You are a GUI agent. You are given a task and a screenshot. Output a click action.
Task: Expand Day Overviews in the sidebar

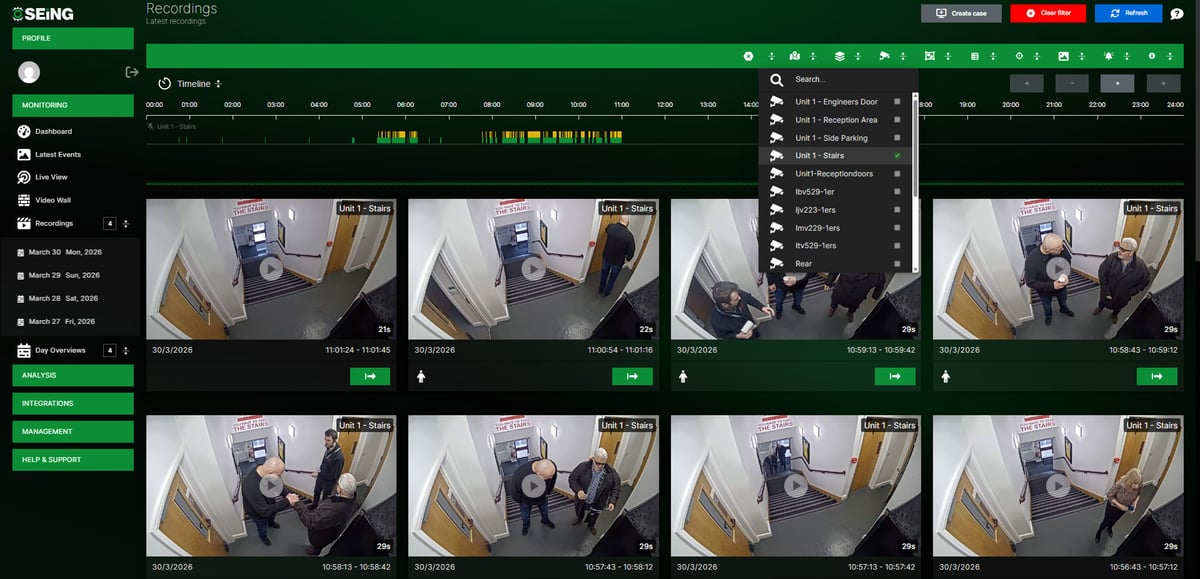[x=125, y=351]
